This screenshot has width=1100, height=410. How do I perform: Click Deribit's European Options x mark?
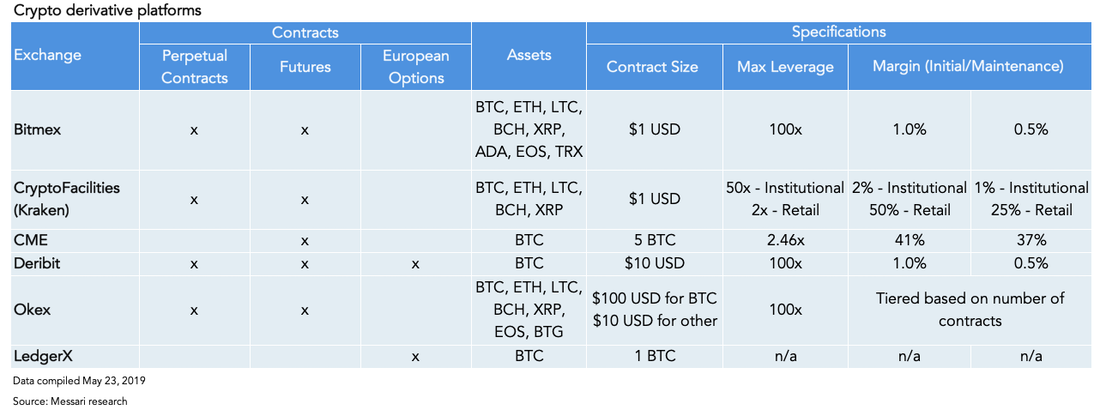click(x=415, y=264)
